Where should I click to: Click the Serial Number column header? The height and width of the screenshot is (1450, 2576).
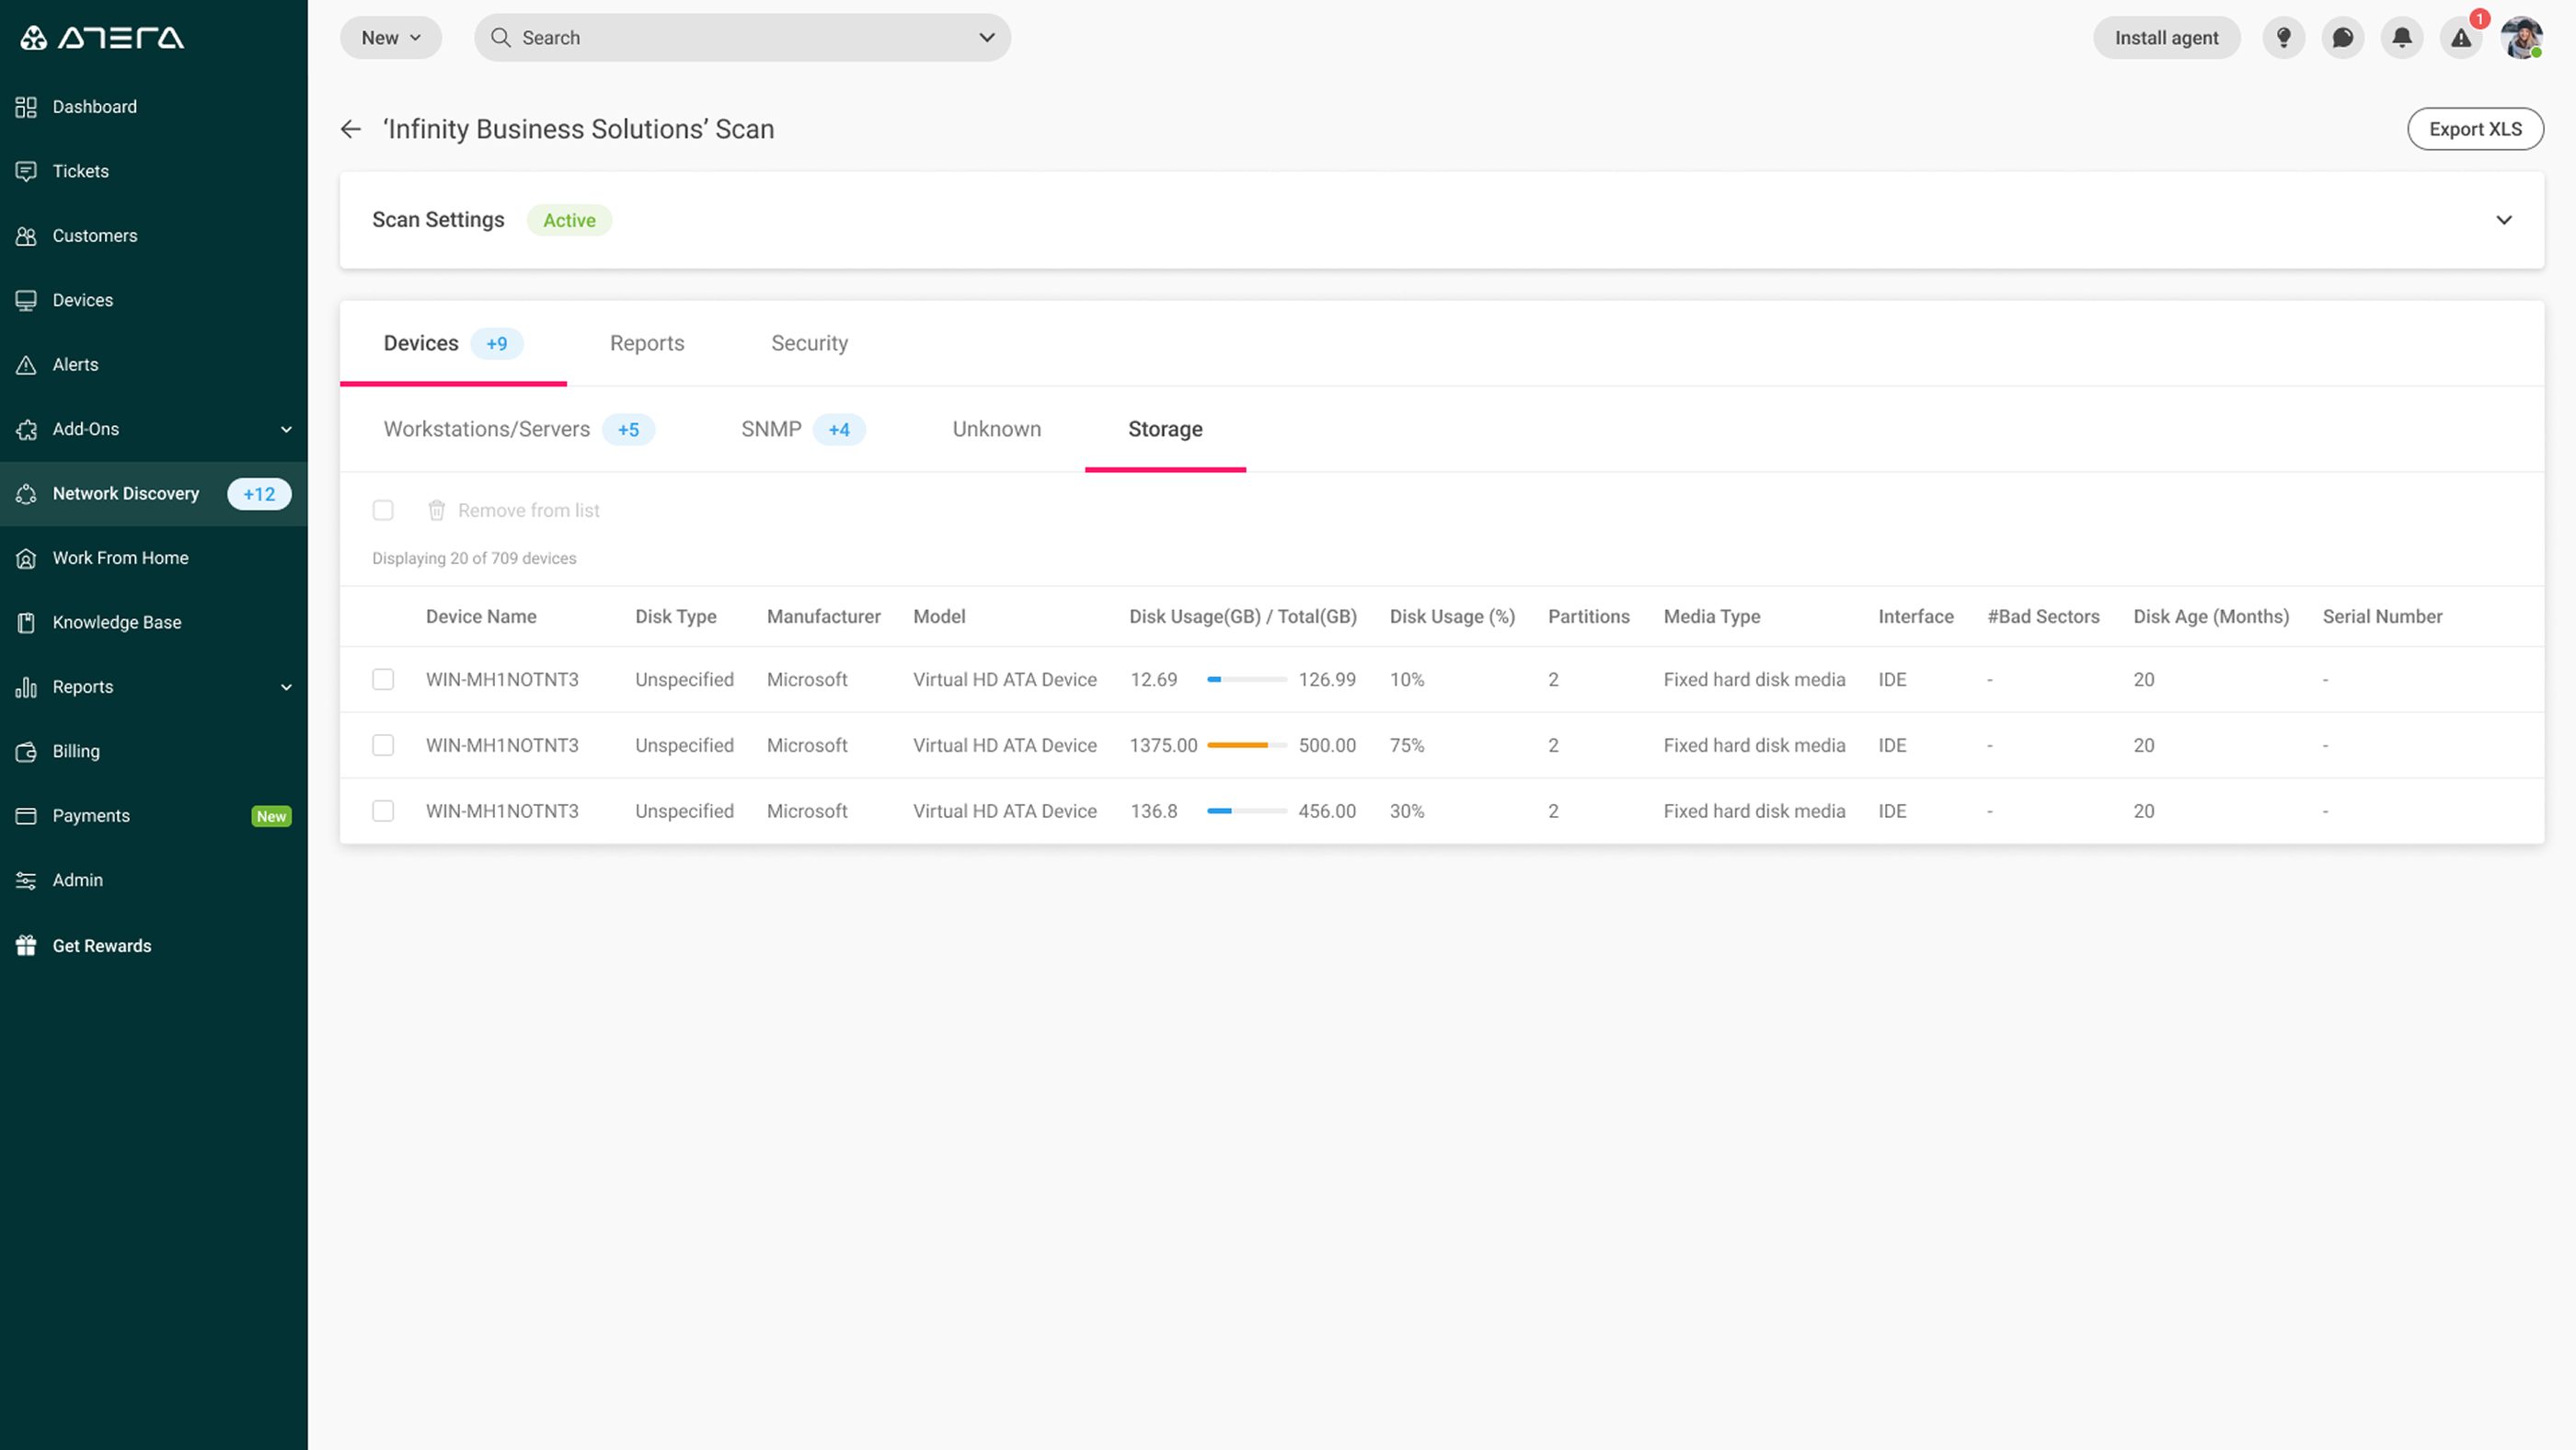tap(2382, 617)
